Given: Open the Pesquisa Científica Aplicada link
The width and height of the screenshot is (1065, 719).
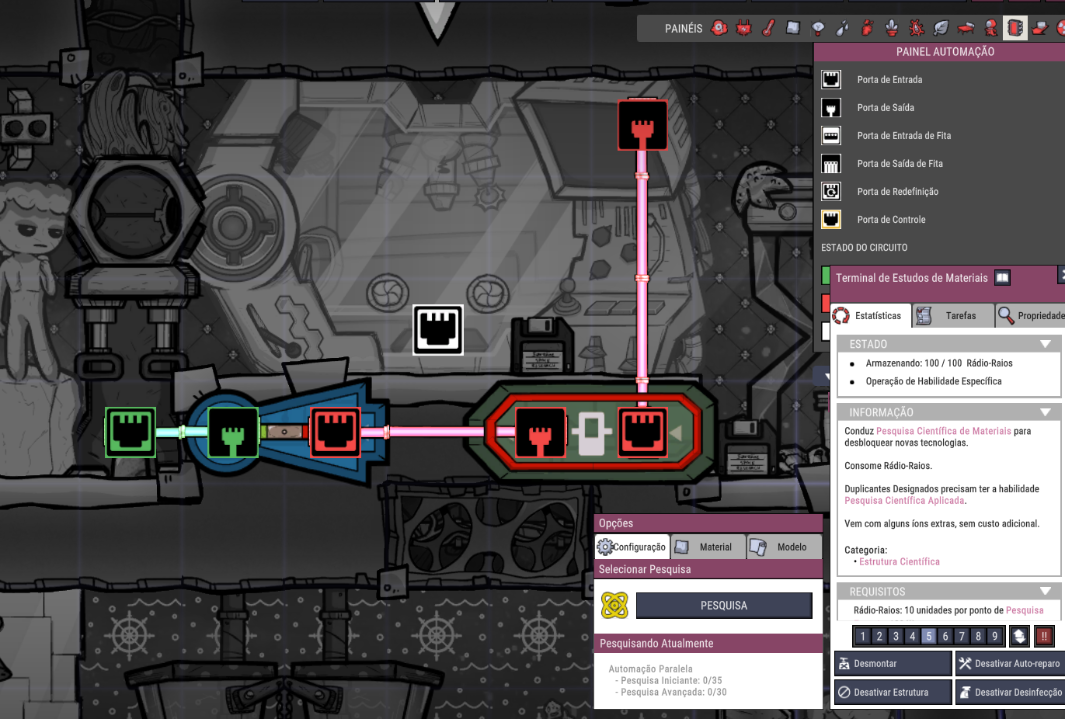Looking at the screenshot, I should (904, 500).
